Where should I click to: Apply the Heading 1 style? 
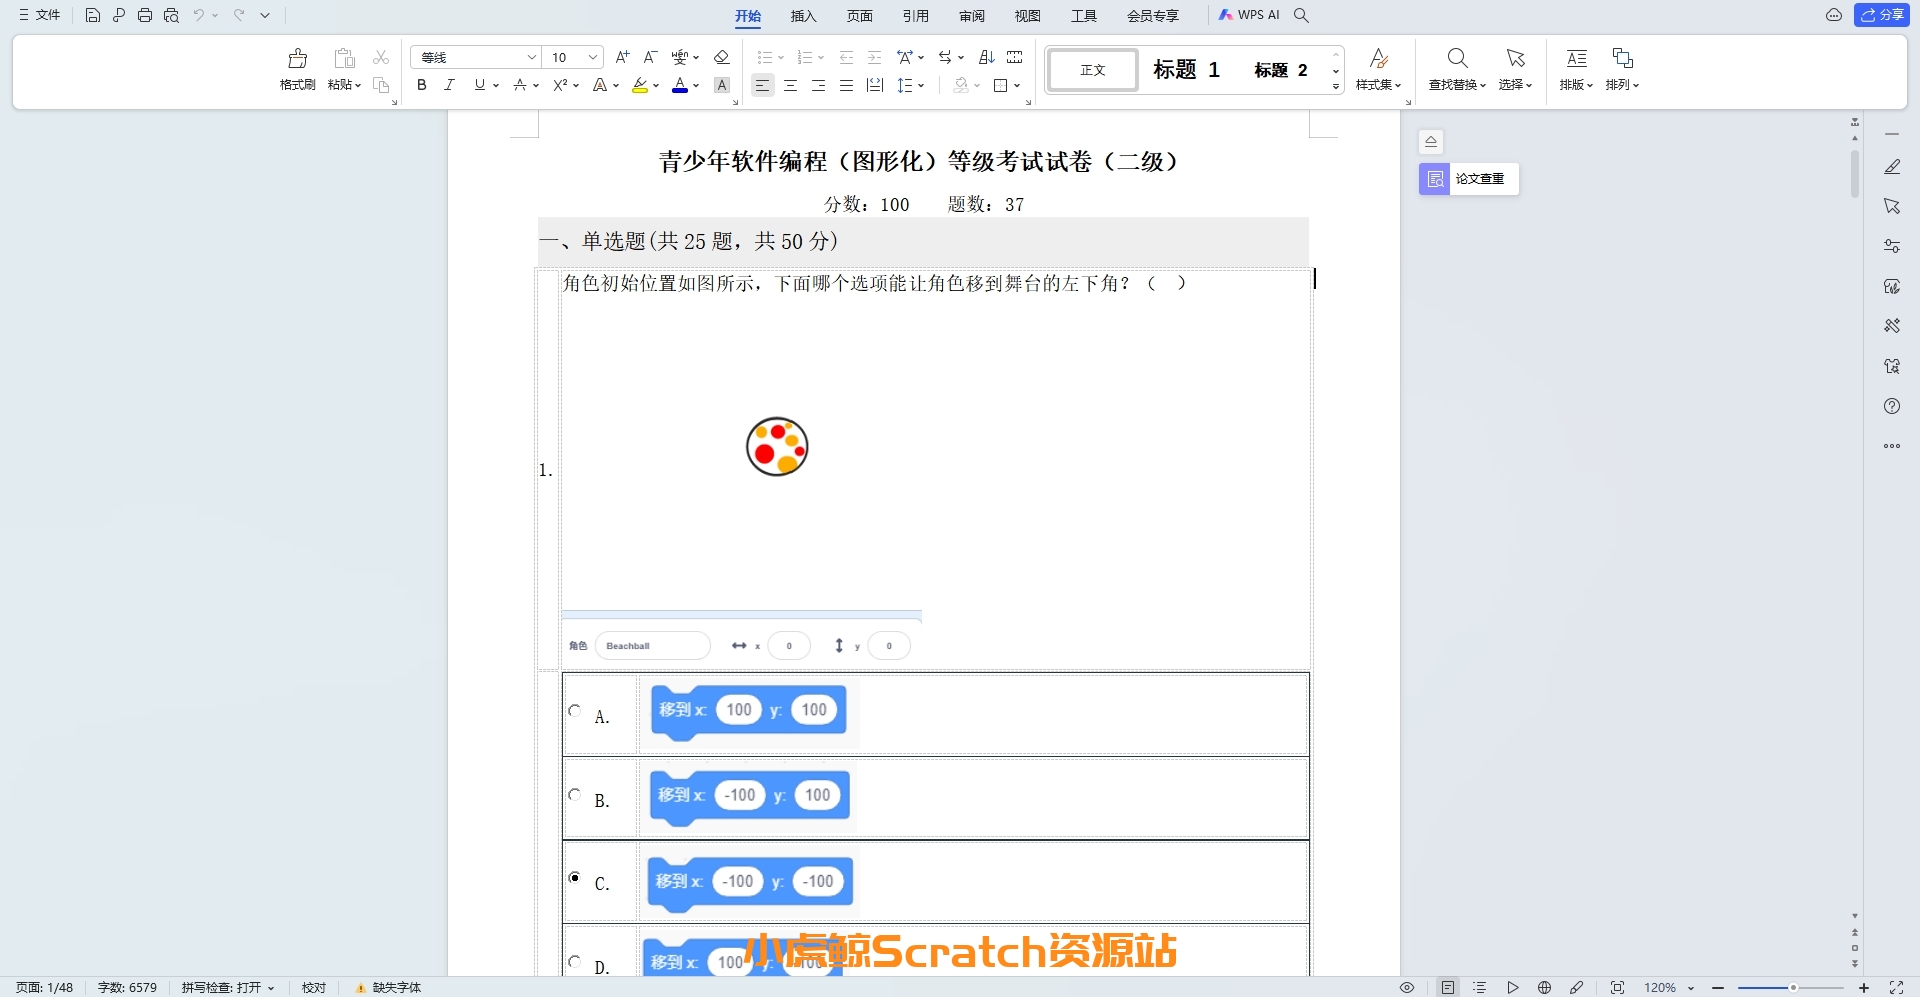(1186, 70)
